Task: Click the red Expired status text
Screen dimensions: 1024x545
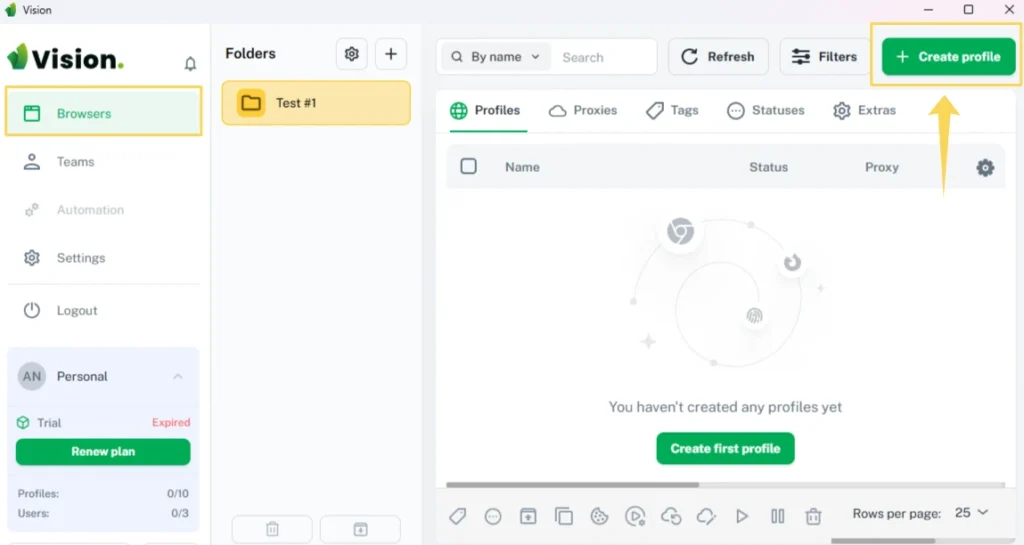Action: coord(171,422)
